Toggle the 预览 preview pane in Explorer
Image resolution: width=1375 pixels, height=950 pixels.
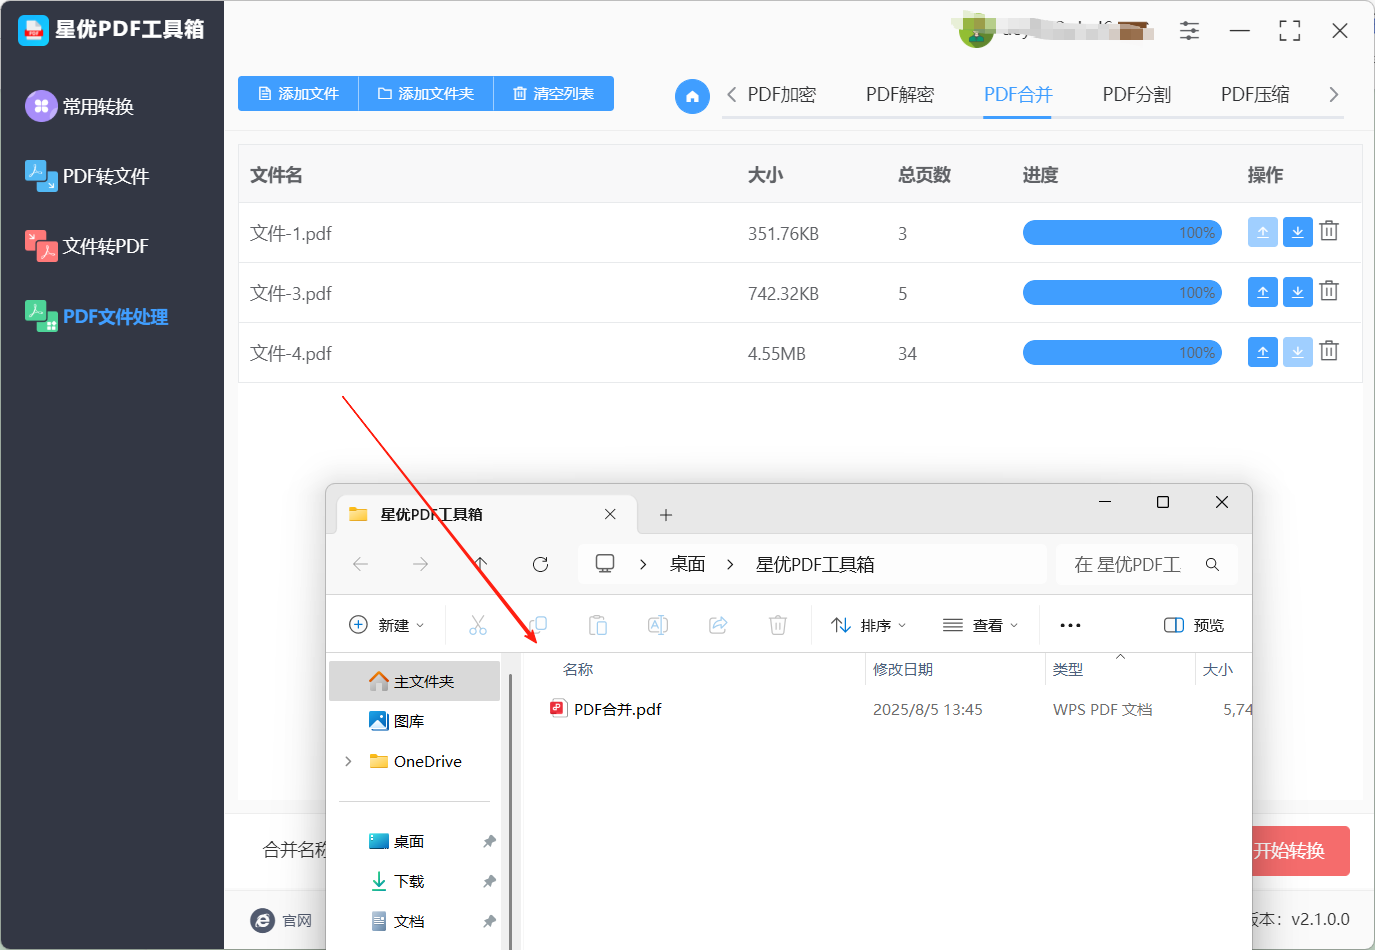pos(1194,625)
